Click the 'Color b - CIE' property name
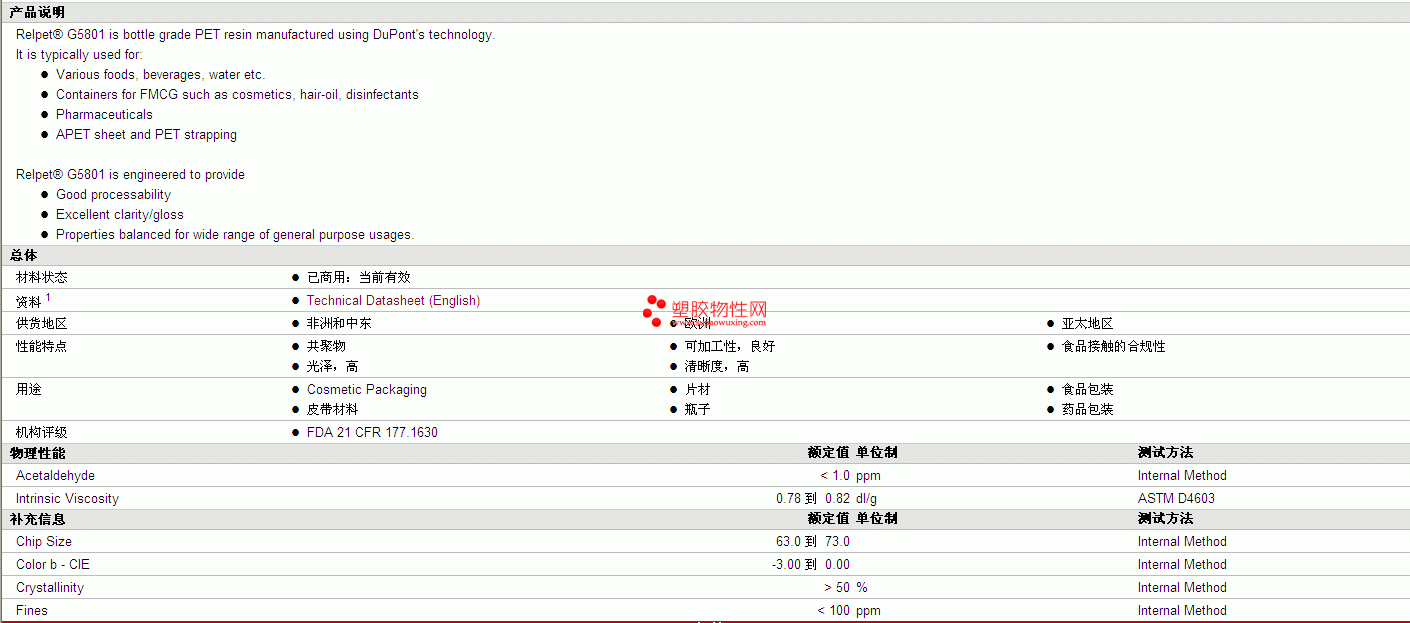Screen dimensions: 1410x623 53,565
